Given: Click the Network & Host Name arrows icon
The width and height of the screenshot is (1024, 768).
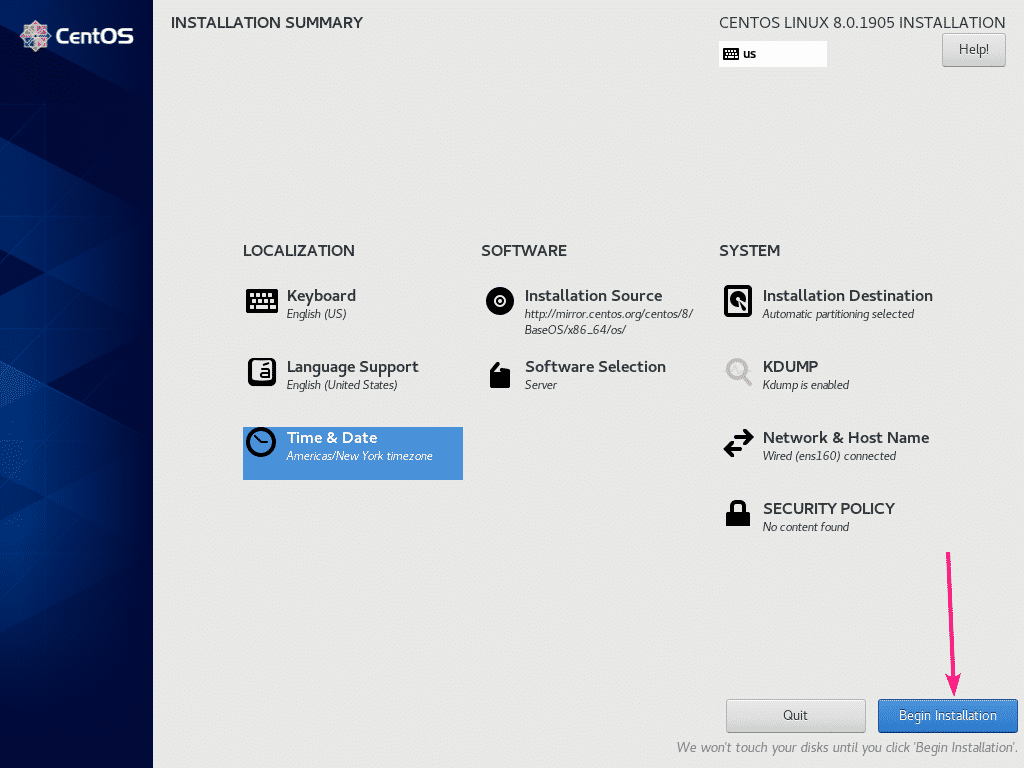Looking at the screenshot, I should pyautogui.click(x=738, y=444).
